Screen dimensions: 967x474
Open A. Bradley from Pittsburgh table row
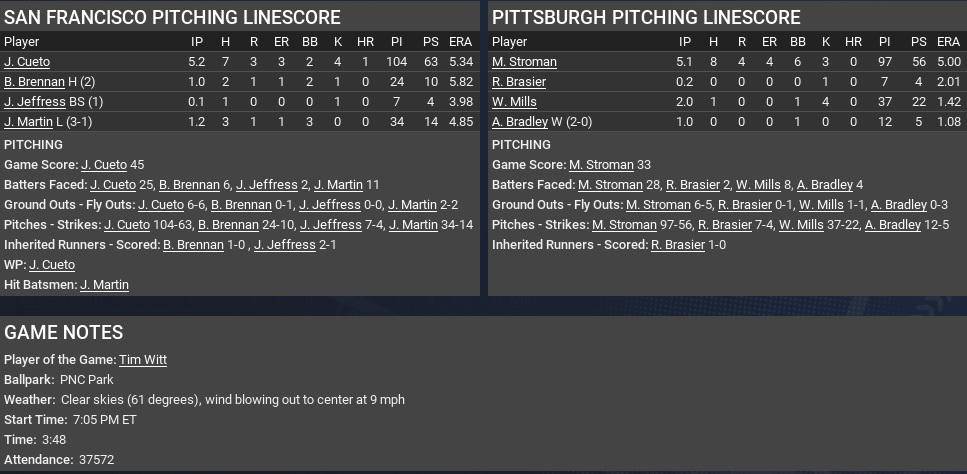(519, 122)
